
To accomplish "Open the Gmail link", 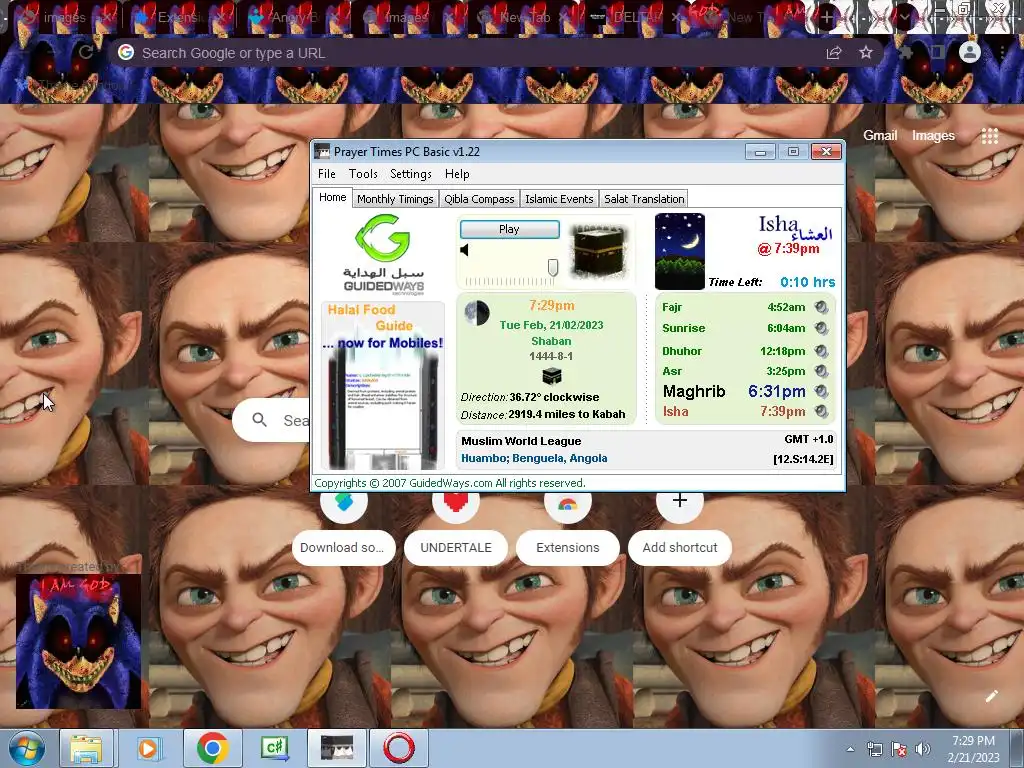I will (x=880, y=135).
